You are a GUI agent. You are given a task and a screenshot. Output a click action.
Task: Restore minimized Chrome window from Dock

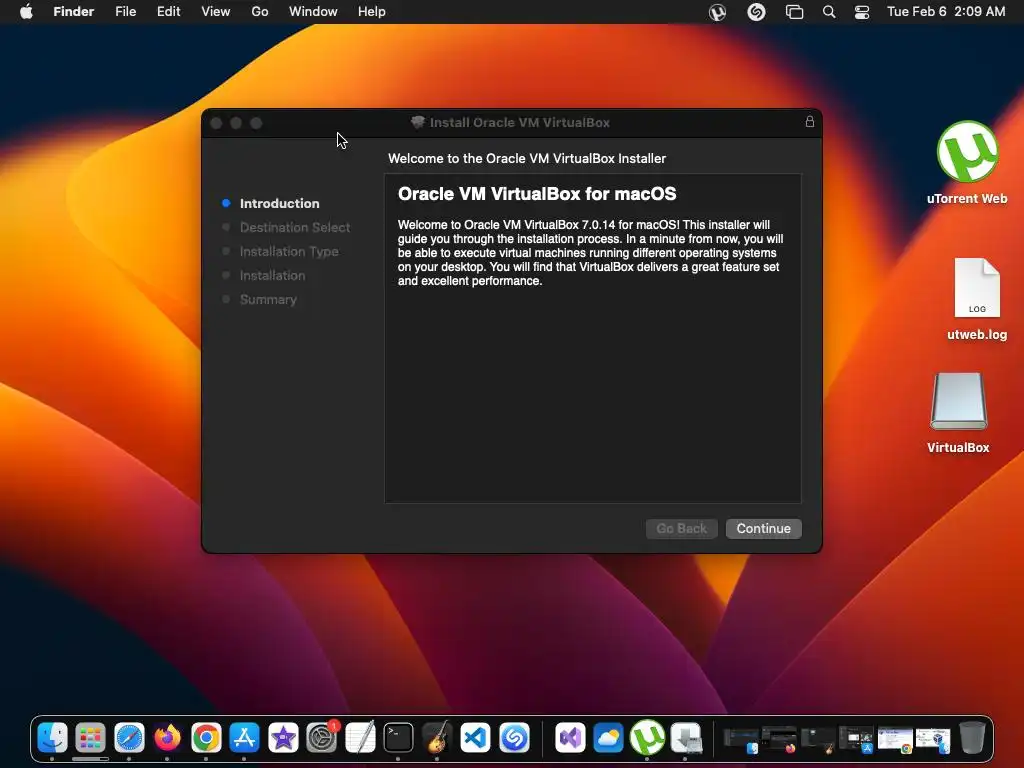coord(895,740)
